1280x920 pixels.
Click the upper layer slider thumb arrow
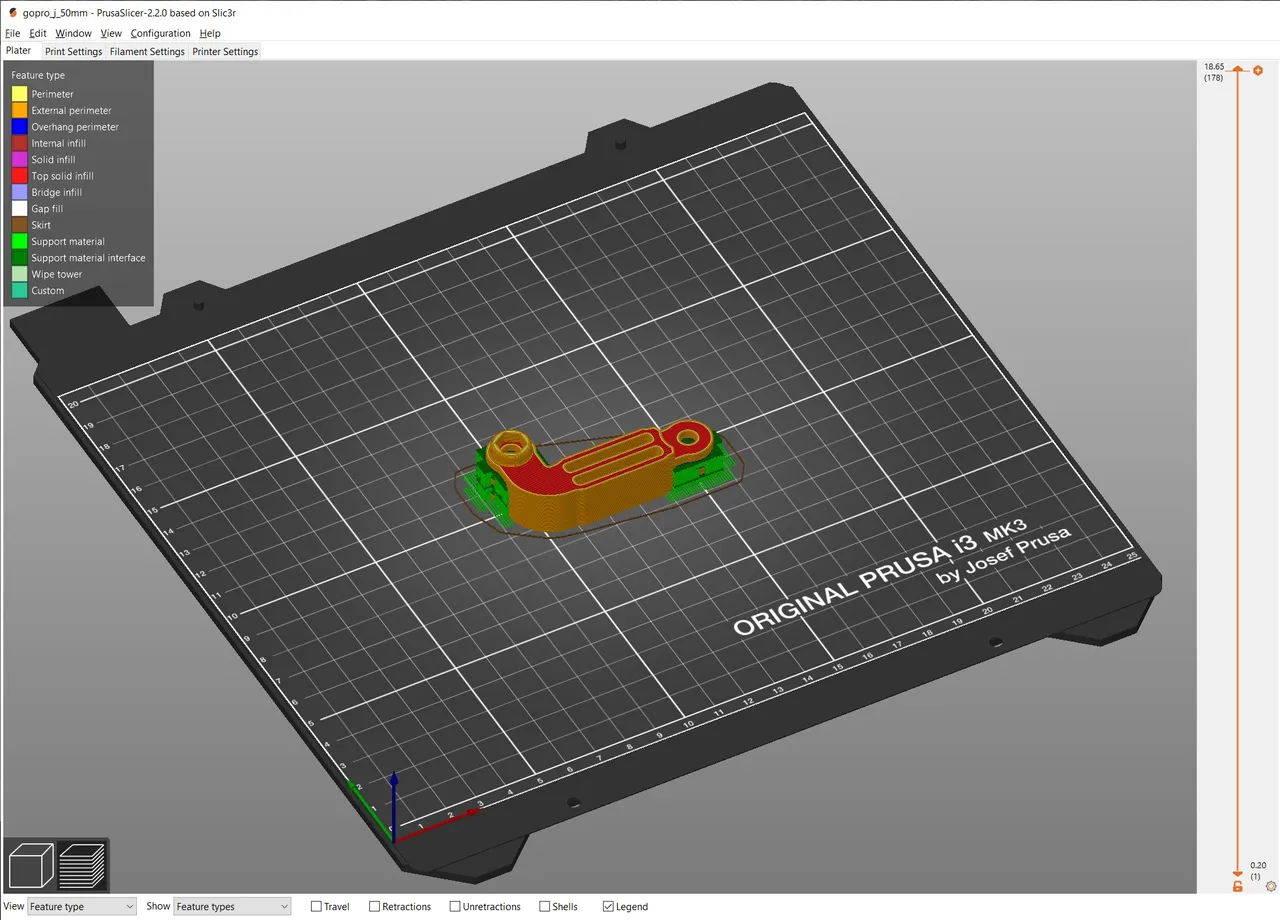click(1237, 70)
